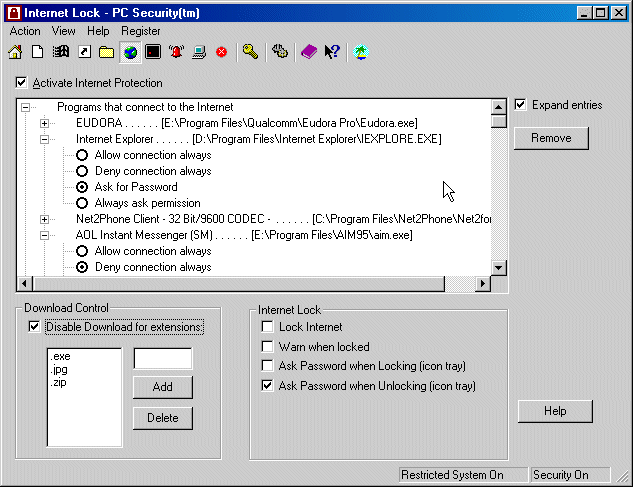
Task: Select .jpg in extensions list
Action: pos(59,369)
